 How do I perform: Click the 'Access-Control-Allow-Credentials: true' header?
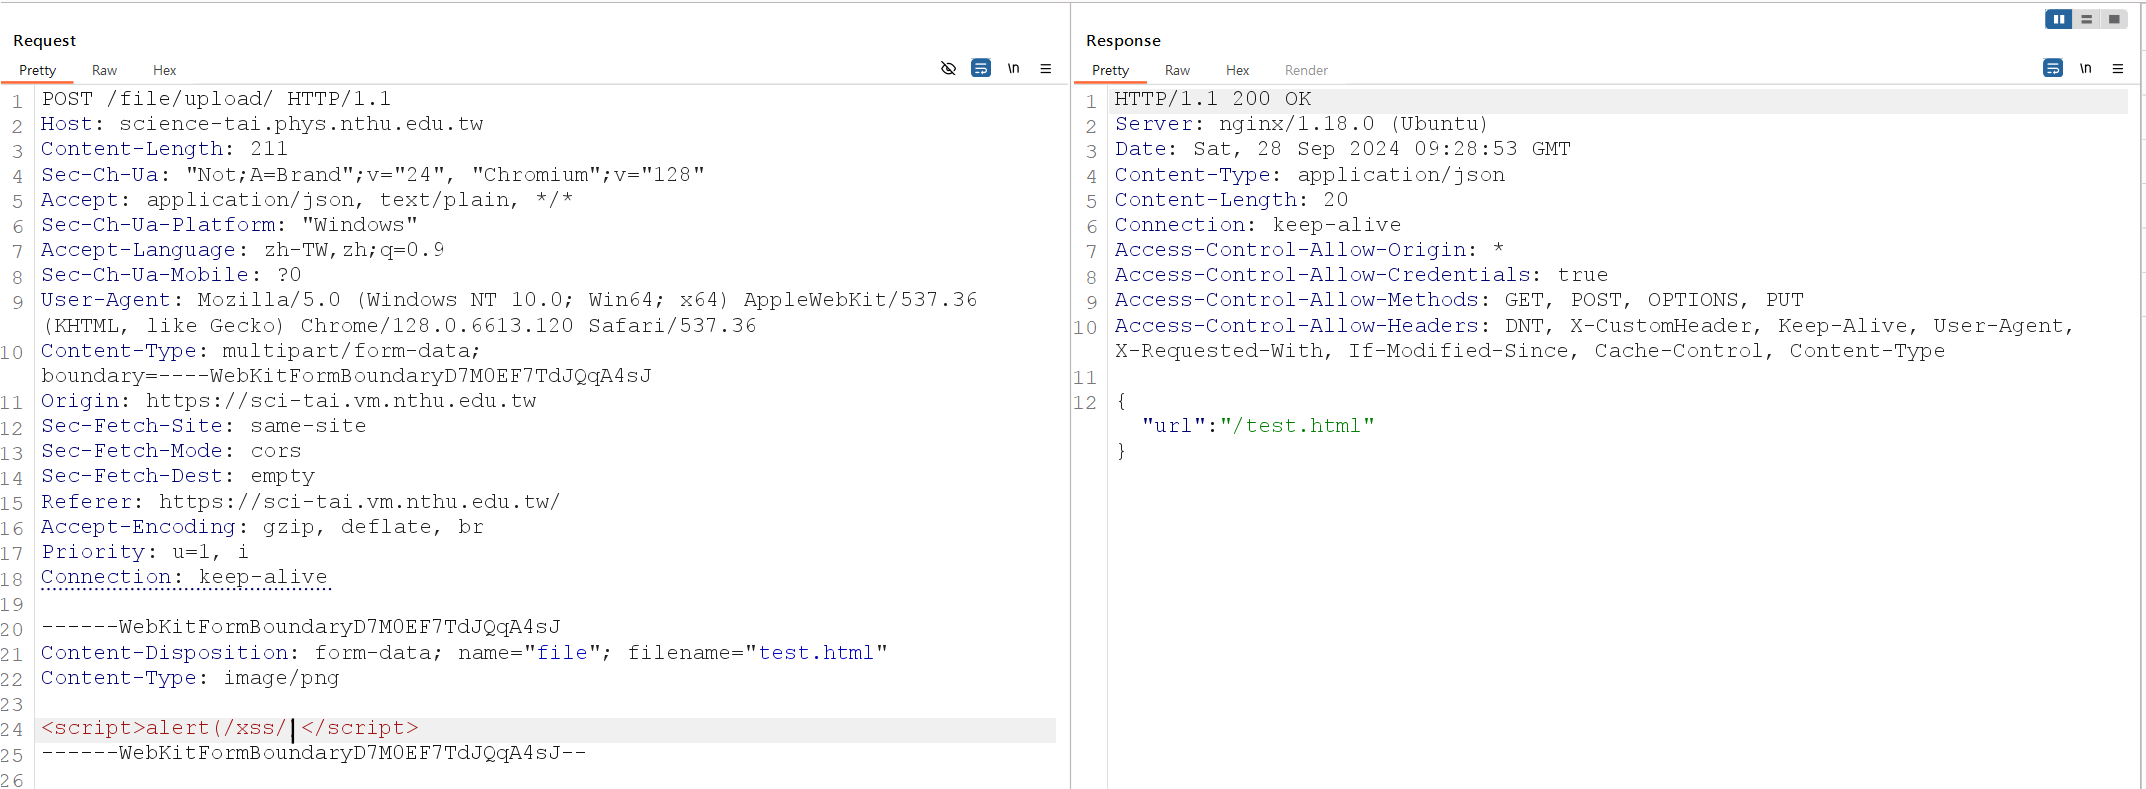(x=1362, y=275)
